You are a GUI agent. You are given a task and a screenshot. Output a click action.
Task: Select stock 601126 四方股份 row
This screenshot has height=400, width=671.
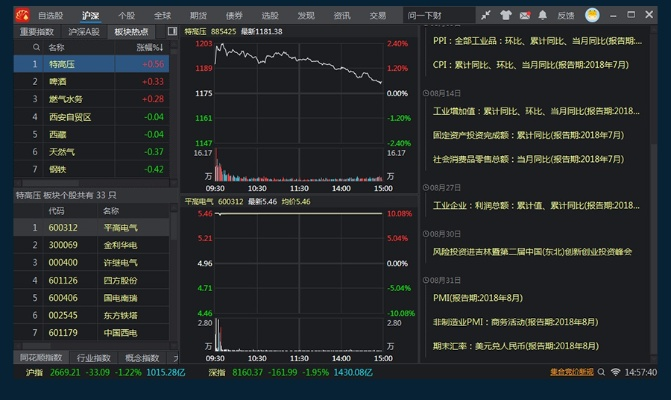pos(92,281)
